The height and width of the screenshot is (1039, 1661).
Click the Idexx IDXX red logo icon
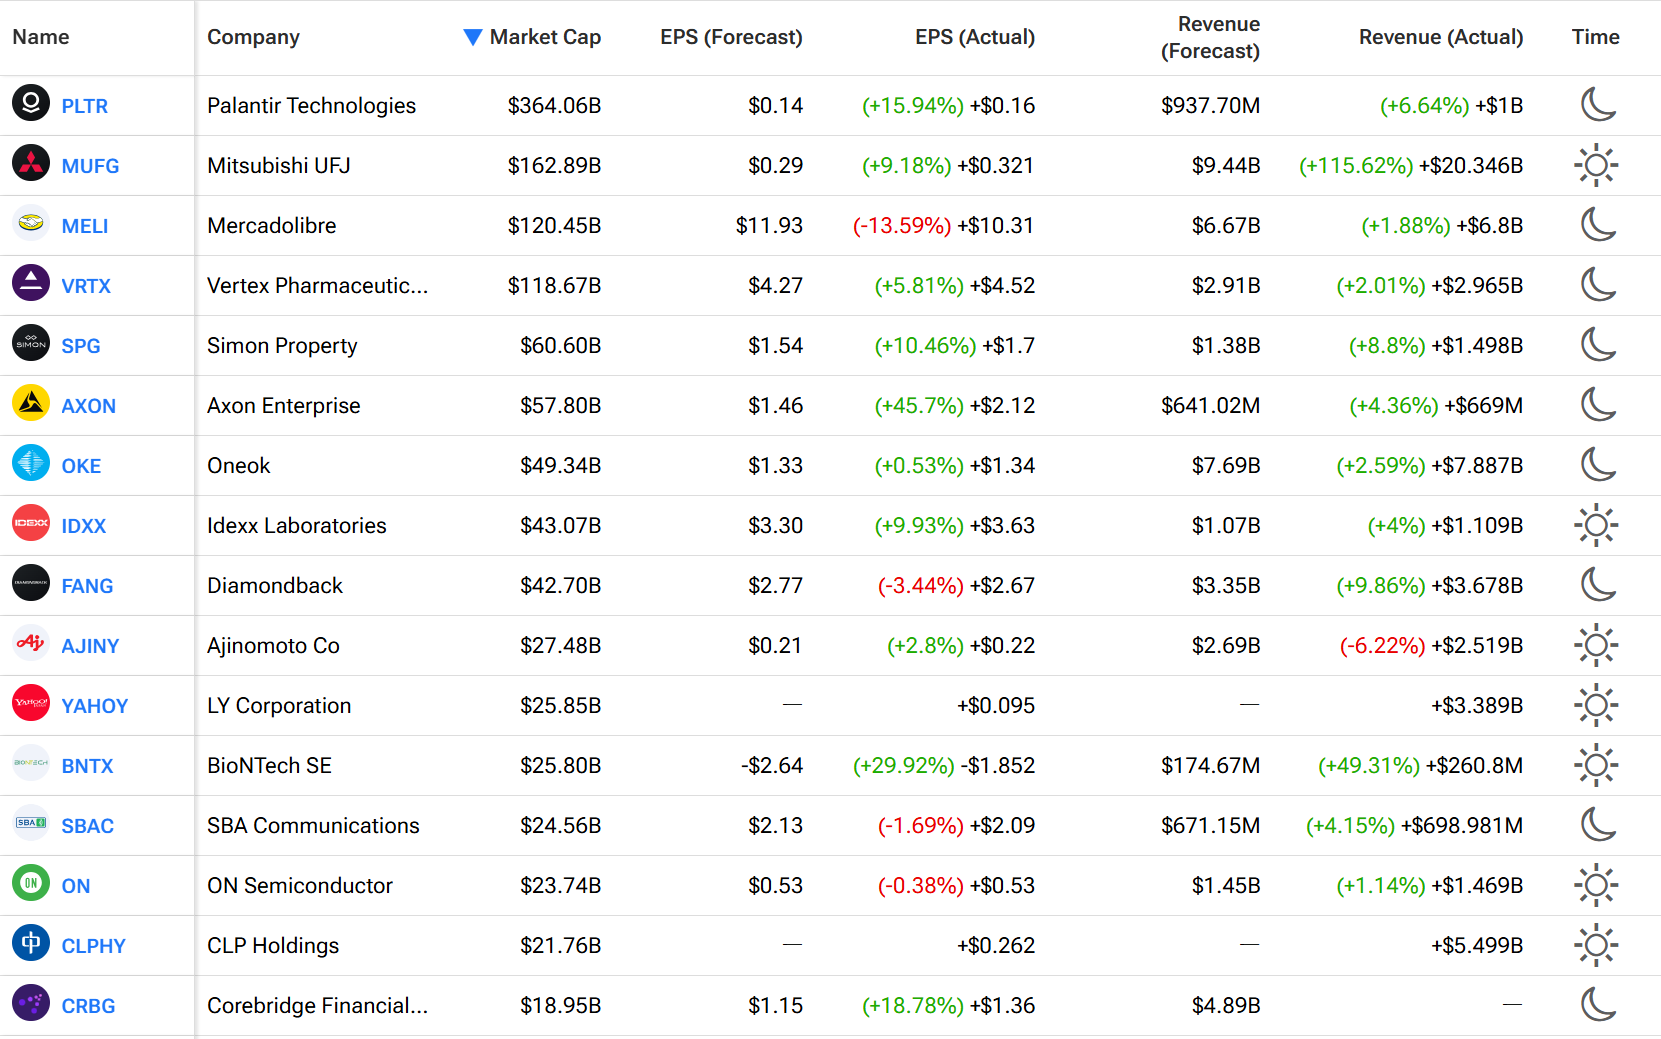pyautogui.click(x=31, y=523)
